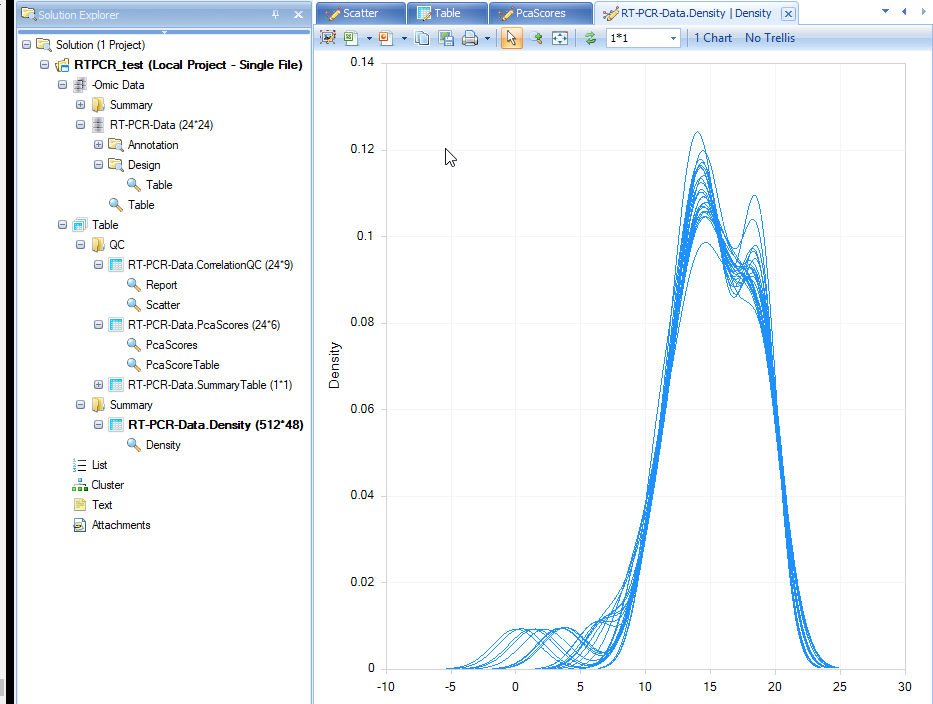Click the Print icon in chart toolbar
This screenshot has width=933, height=704.
click(470, 38)
